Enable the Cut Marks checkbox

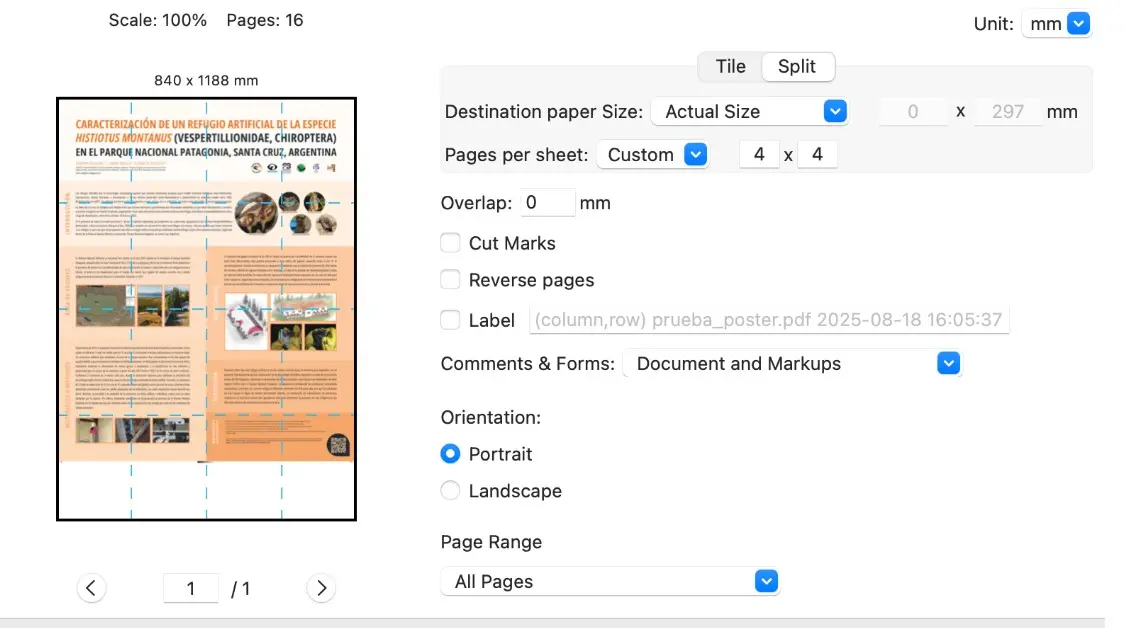coord(451,243)
